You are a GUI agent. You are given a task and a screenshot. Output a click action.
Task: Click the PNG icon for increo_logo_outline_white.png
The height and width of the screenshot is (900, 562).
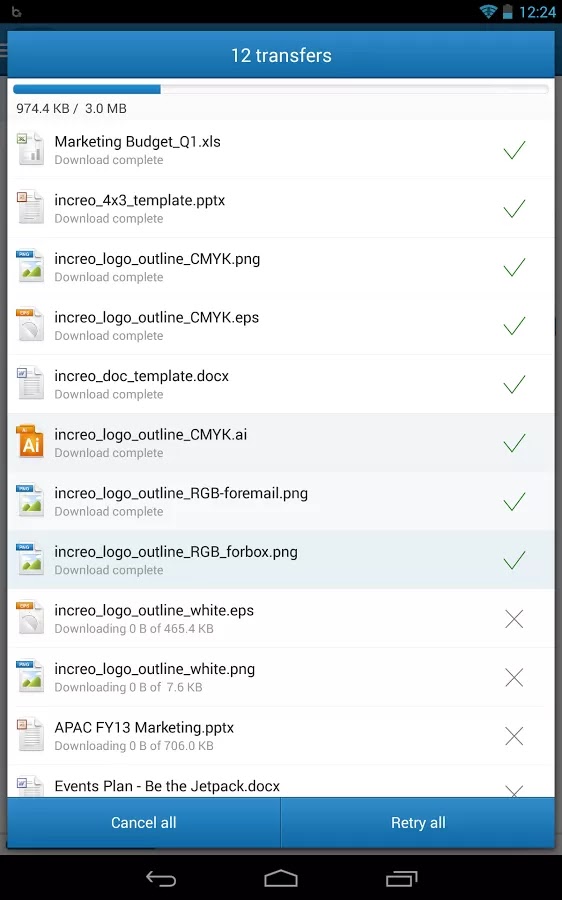pos(30,676)
